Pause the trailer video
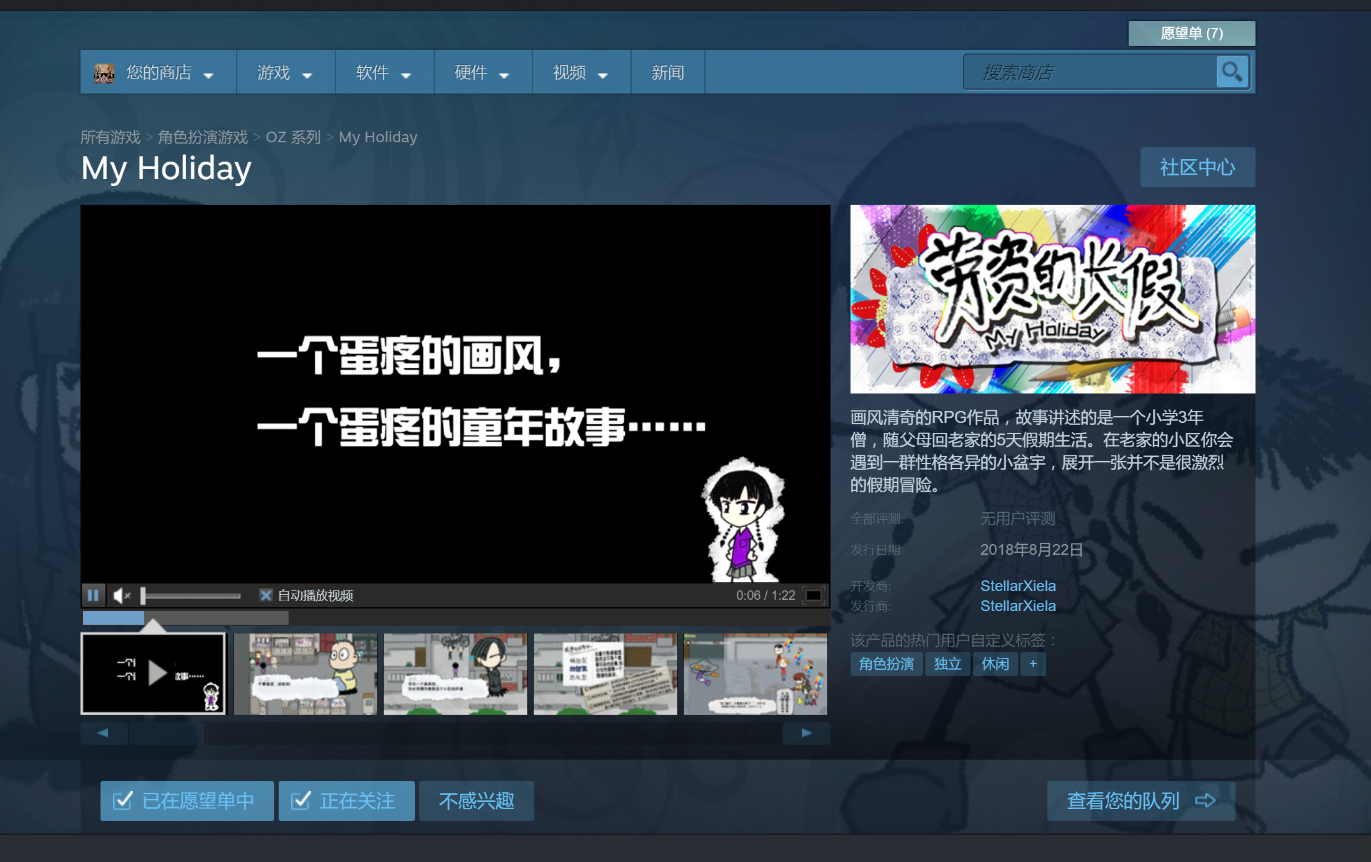 93,596
